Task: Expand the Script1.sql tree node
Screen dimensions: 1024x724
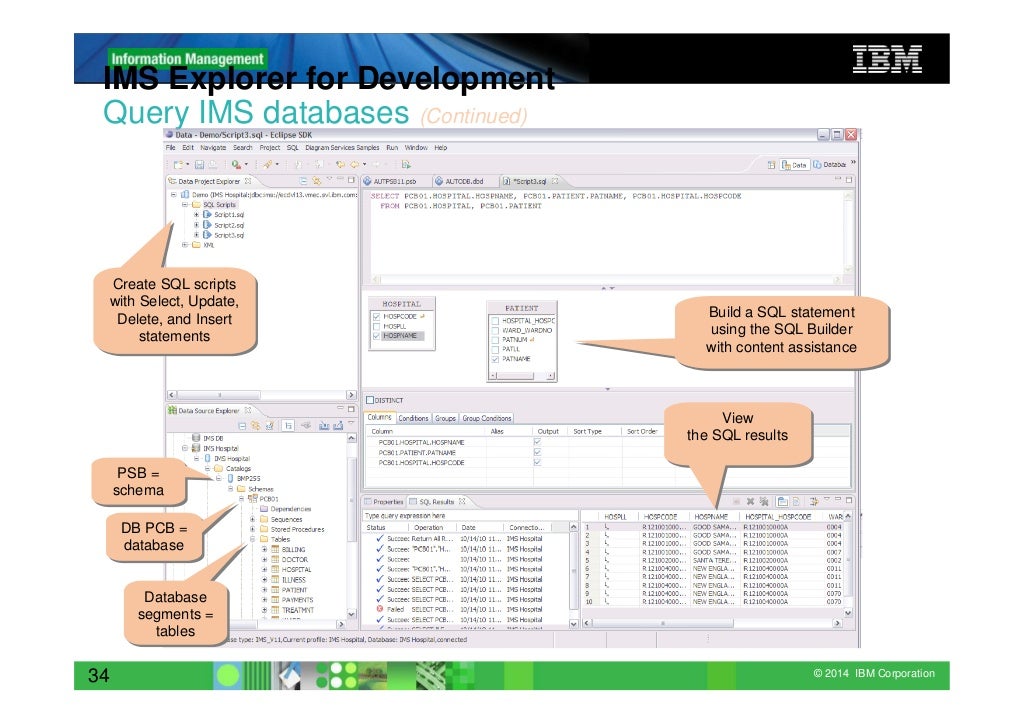Action: (196, 214)
